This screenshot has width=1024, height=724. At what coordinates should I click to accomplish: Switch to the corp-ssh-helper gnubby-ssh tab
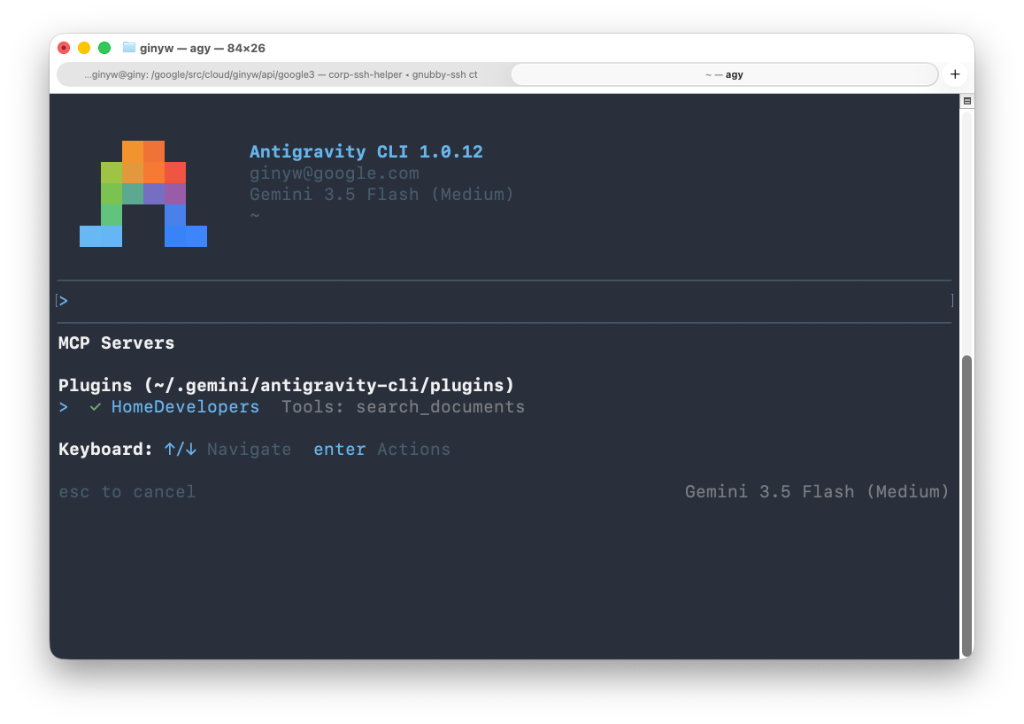tap(281, 74)
